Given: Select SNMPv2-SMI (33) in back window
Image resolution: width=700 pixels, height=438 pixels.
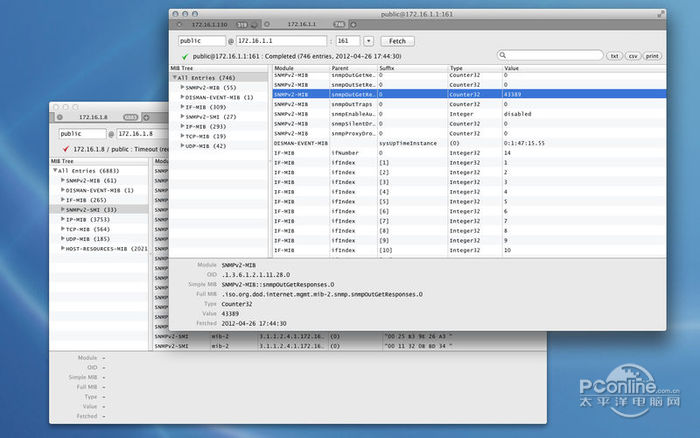Looking at the screenshot, I should click(x=90, y=209).
